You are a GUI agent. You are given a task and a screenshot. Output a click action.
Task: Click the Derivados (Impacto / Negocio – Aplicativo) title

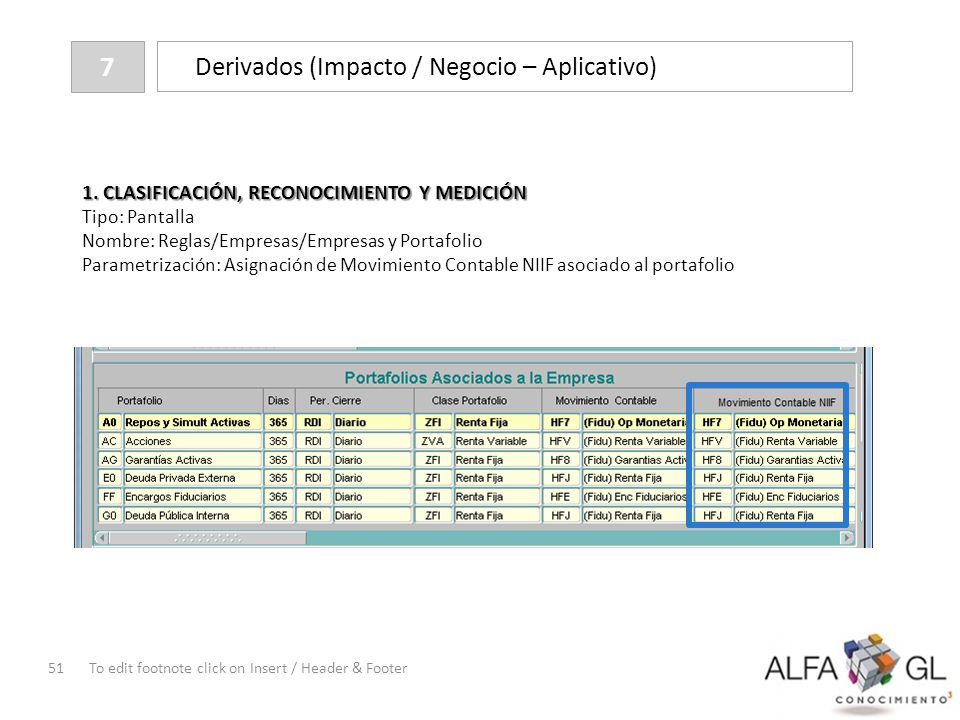[x=426, y=67]
